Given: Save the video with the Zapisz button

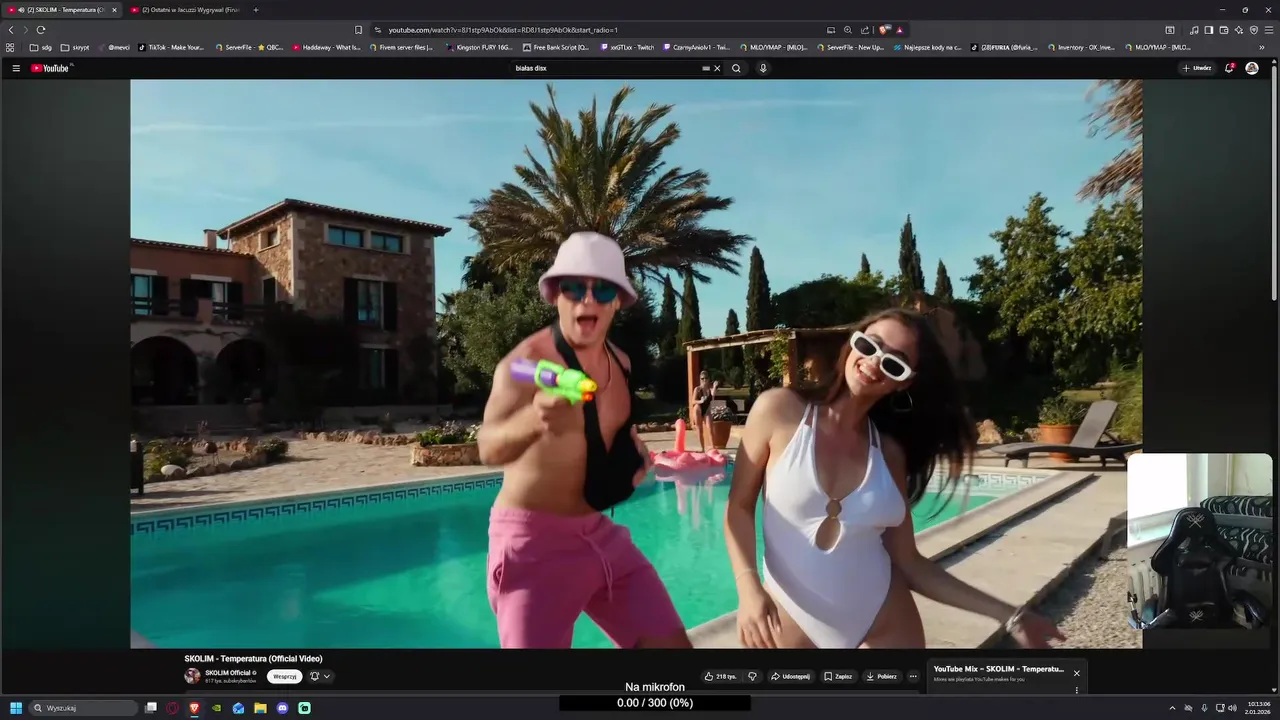Looking at the screenshot, I should coord(838,676).
